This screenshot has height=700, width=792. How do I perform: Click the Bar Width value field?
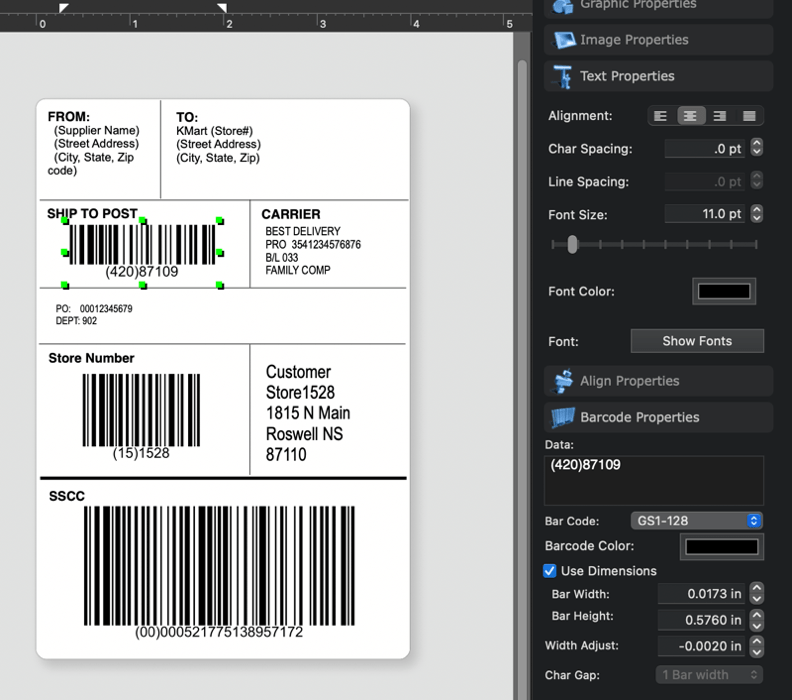tap(701, 594)
